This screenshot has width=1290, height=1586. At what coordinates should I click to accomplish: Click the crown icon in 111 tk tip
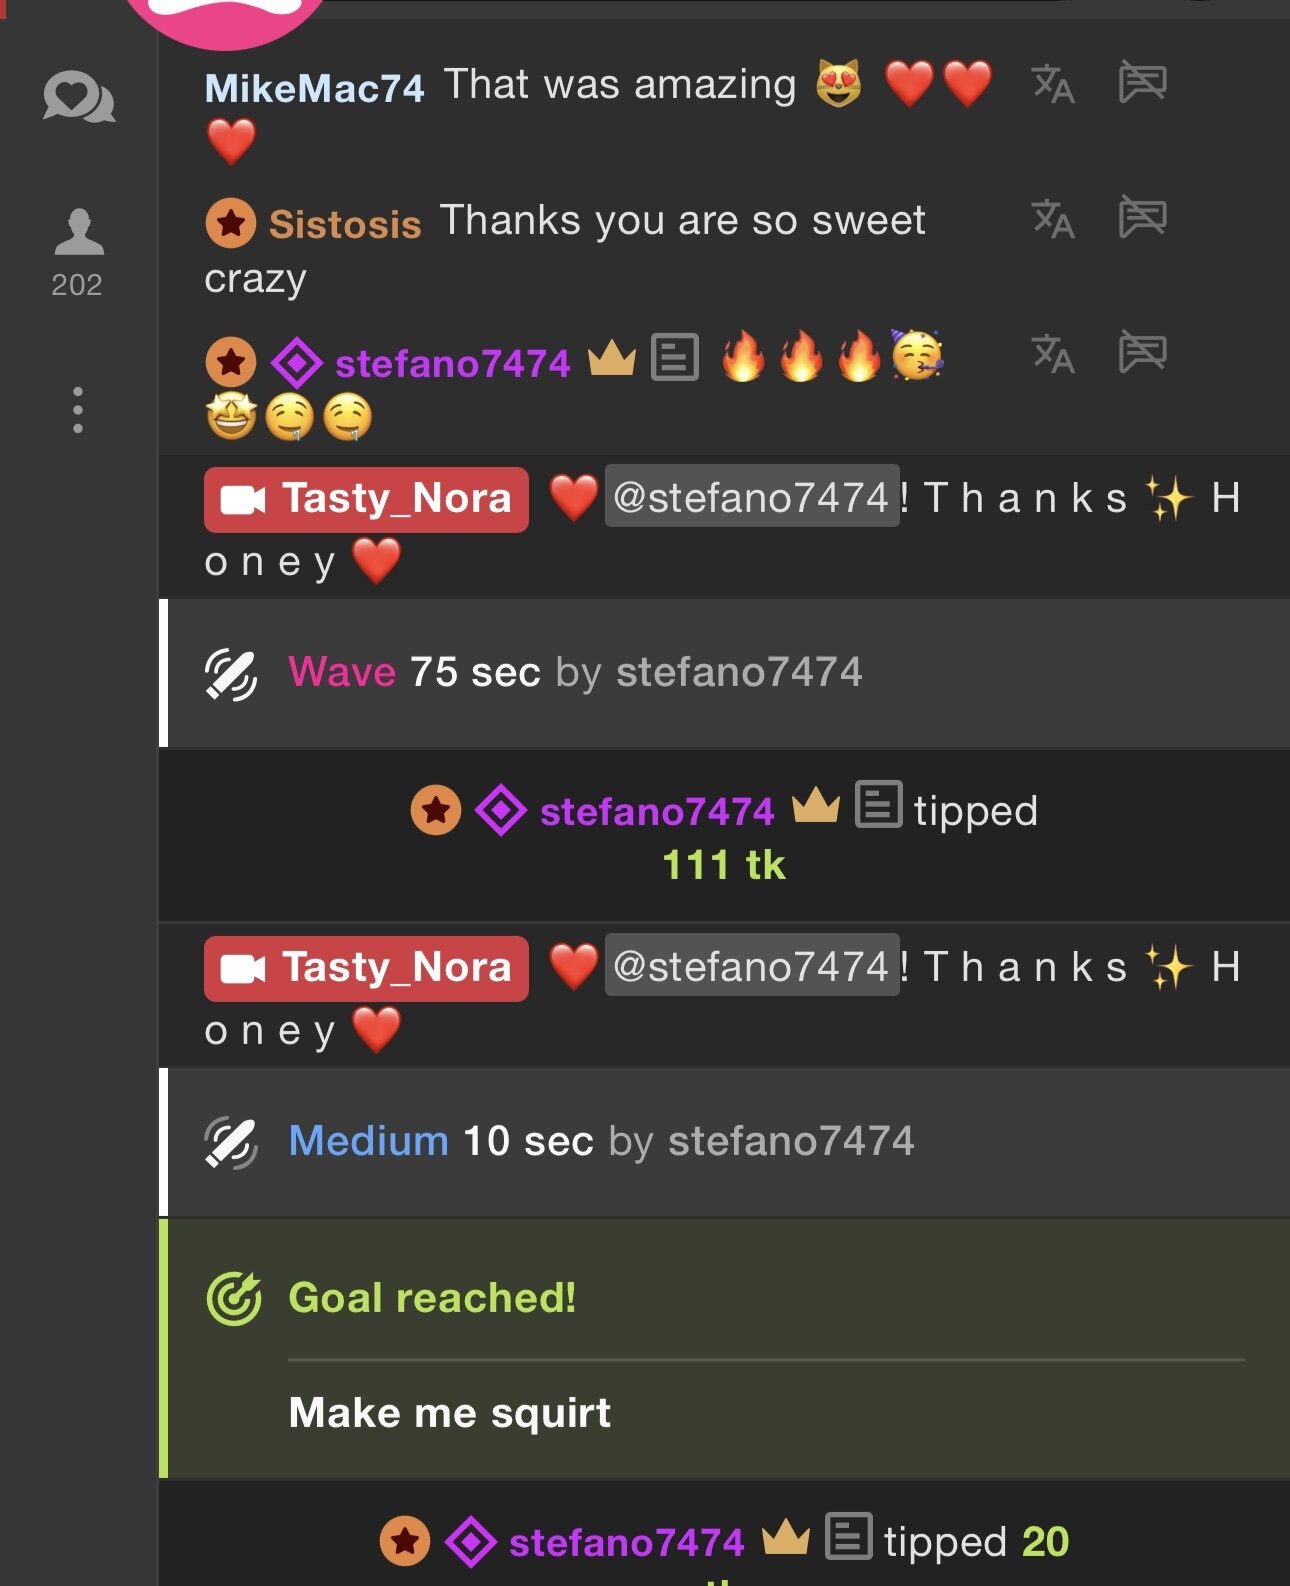[815, 806]
